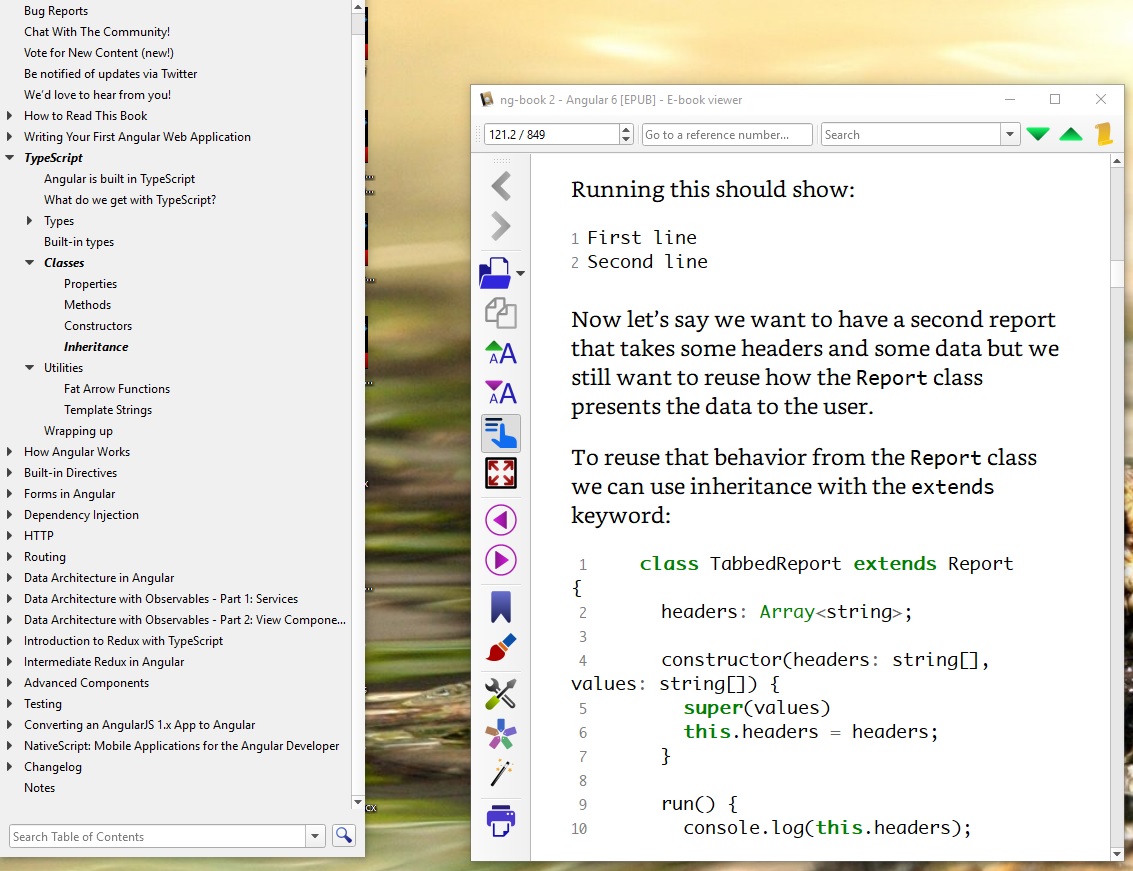Expand the Testing section

[9, 703]
